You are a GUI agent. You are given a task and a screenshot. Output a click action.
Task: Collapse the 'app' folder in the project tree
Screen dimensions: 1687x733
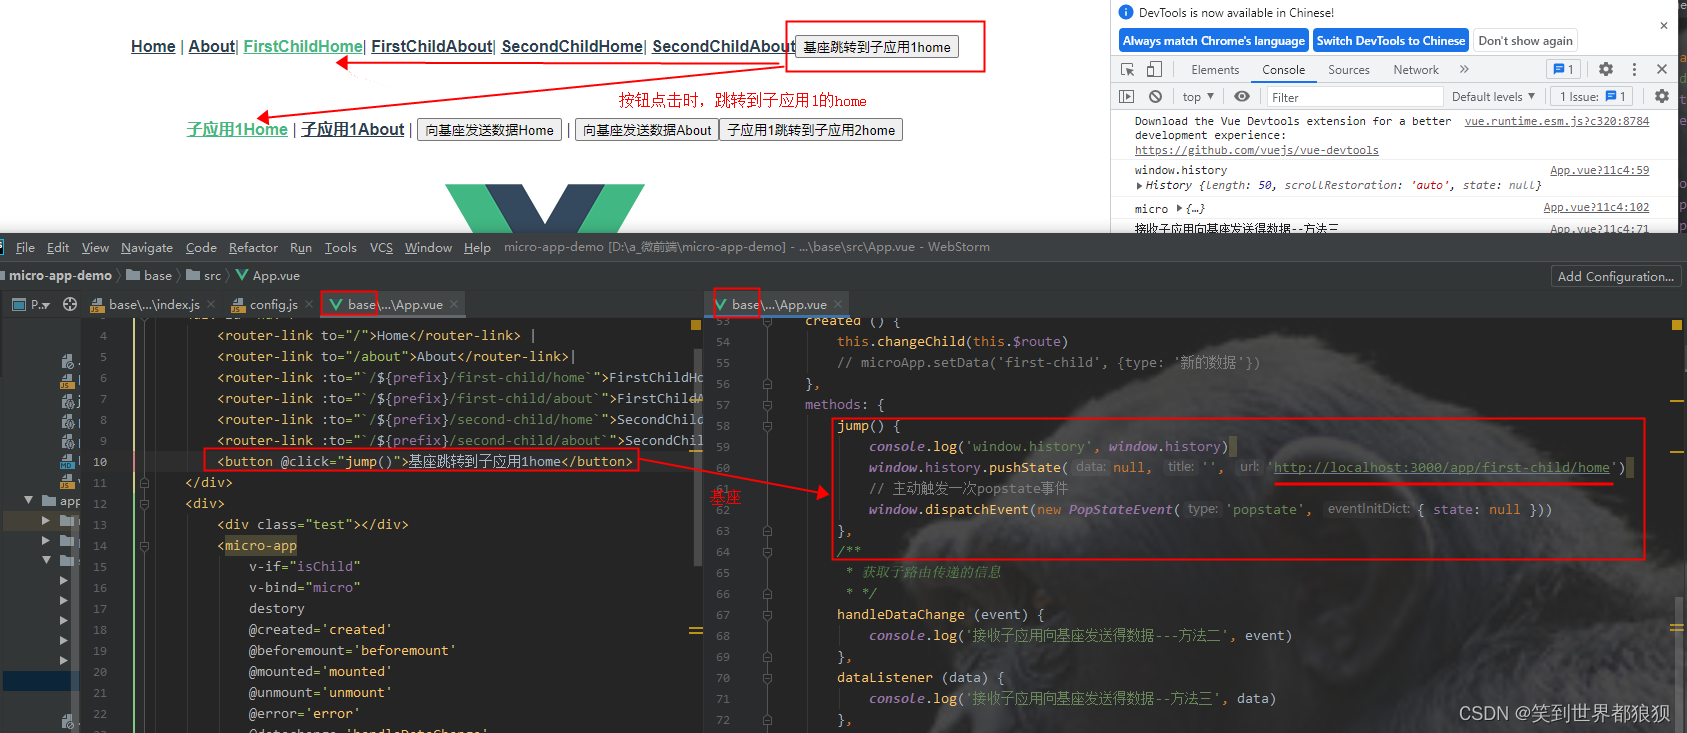point(29,500)
